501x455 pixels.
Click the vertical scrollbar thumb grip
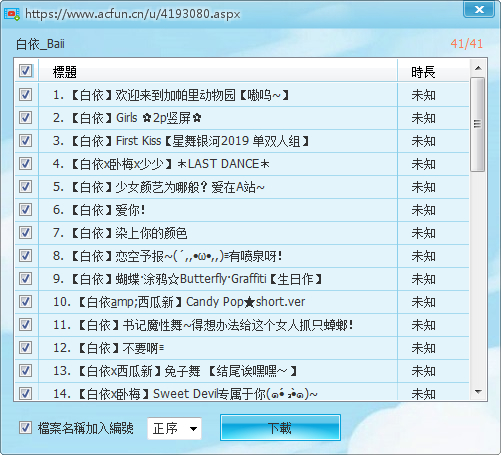point(478,124)
